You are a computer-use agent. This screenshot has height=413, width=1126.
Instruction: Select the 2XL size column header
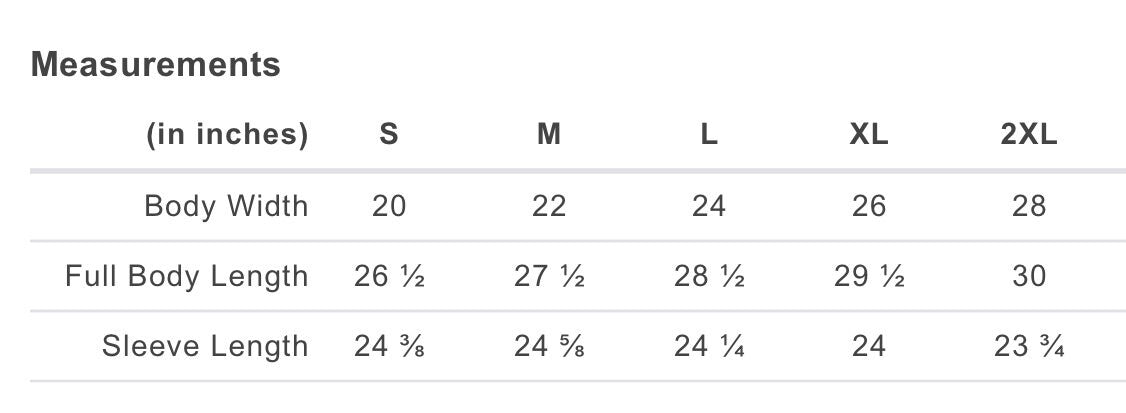click(x=1029, y=135)
